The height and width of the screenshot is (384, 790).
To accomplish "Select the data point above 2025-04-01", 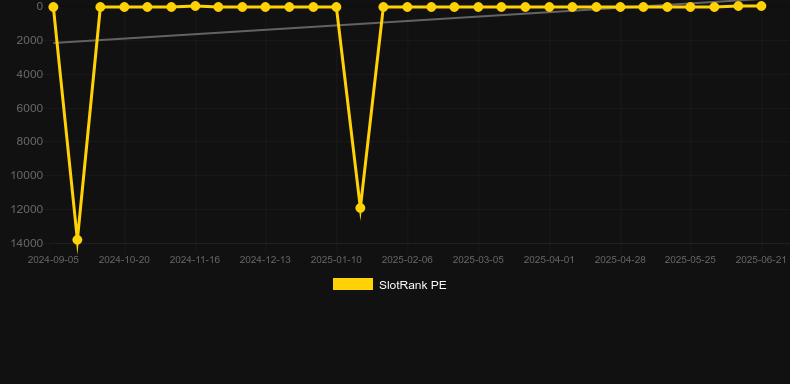I will pos(549,7).
